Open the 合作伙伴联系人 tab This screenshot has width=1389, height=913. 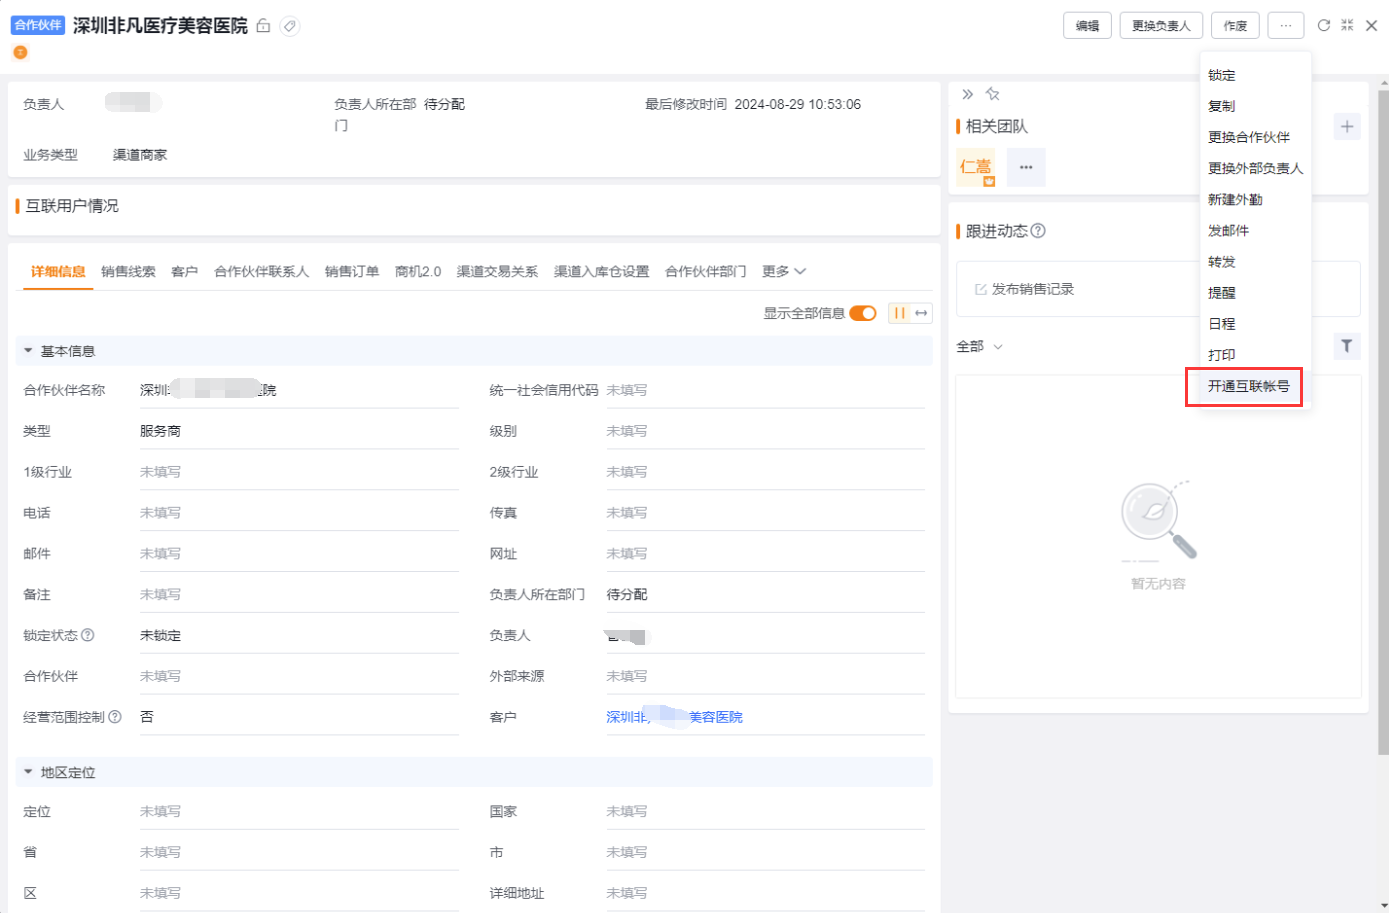(262, 272)
